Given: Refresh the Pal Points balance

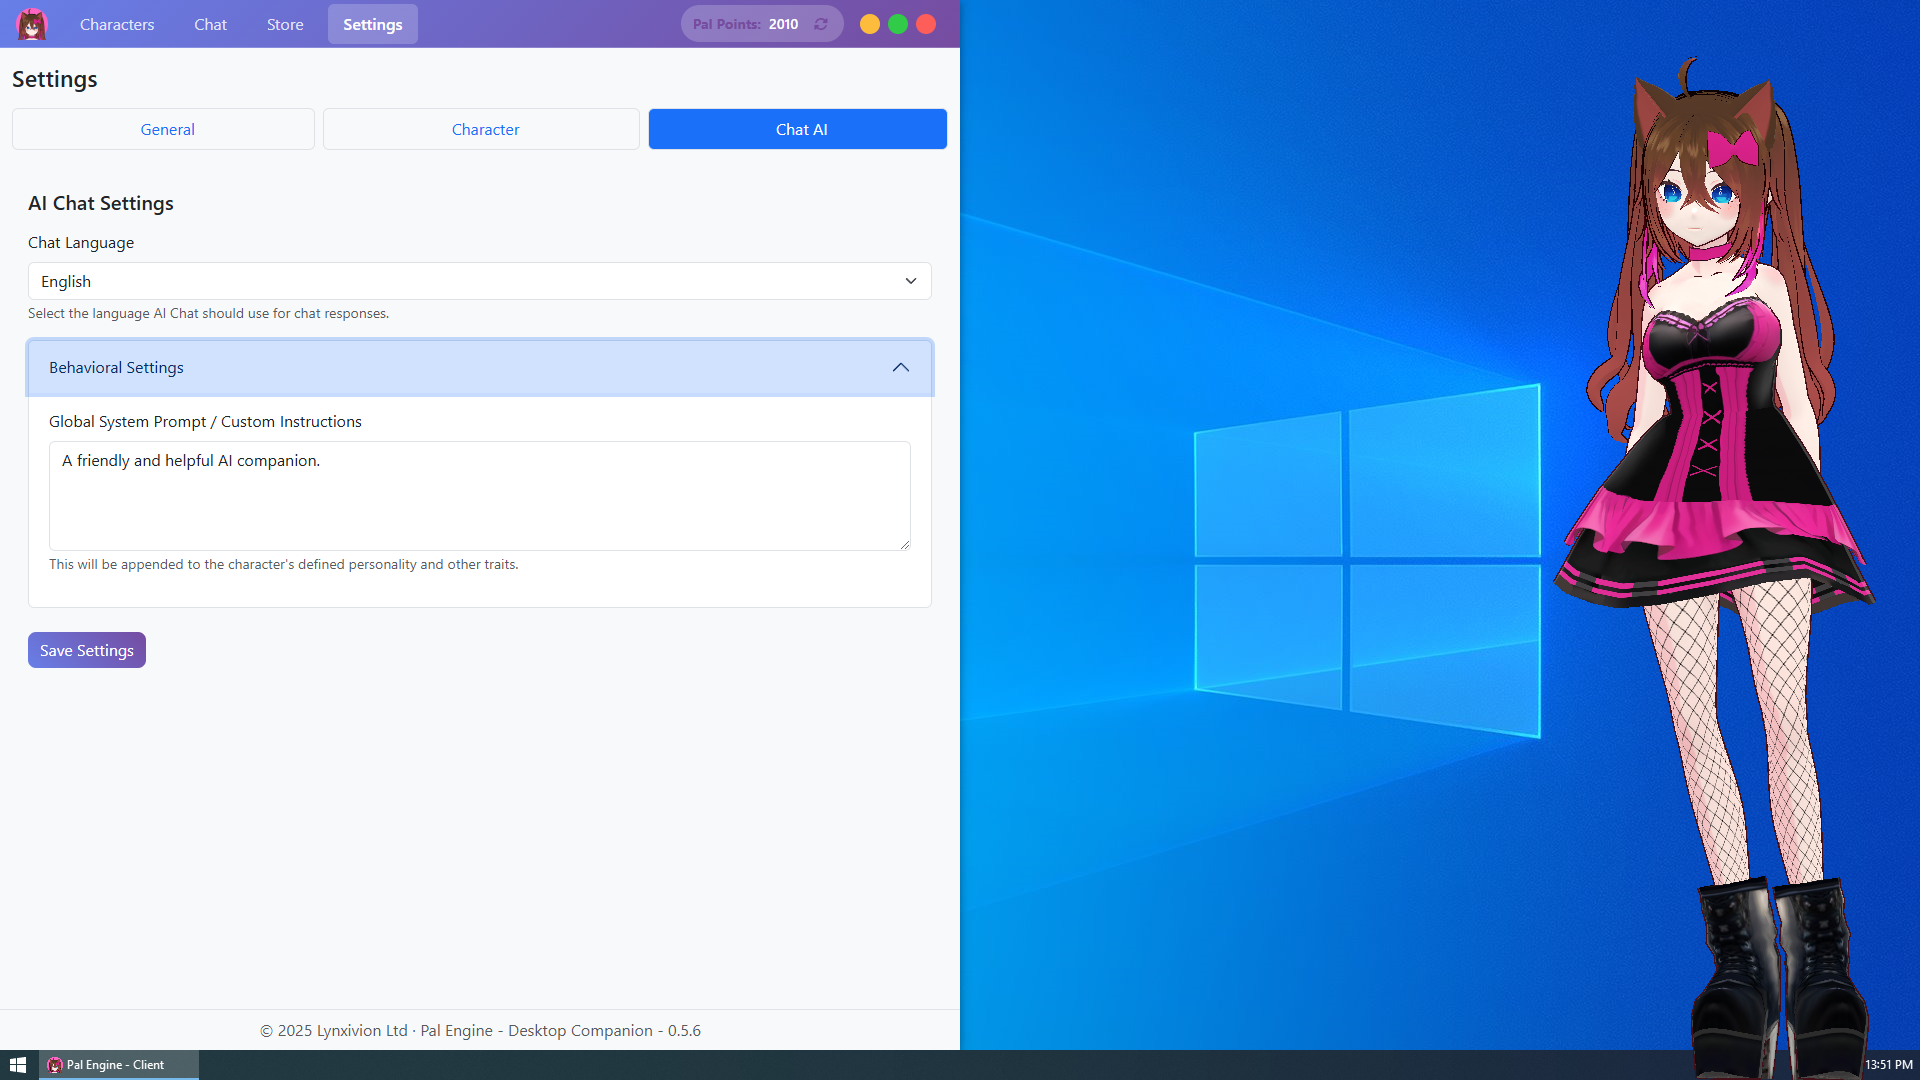Looking at the screenshot, I should [820, 23].
